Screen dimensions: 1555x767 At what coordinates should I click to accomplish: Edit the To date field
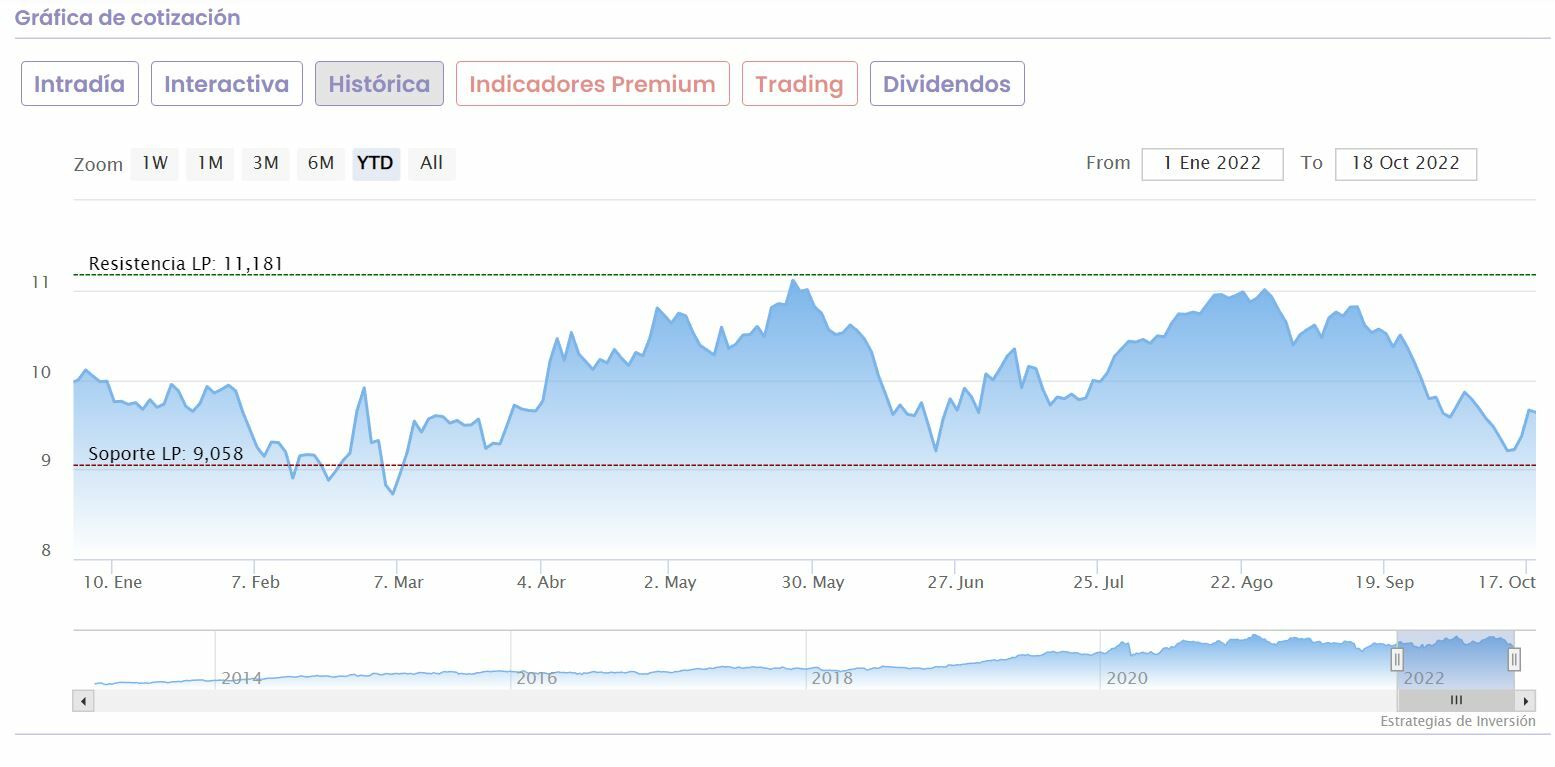(x=1405, y=164)
